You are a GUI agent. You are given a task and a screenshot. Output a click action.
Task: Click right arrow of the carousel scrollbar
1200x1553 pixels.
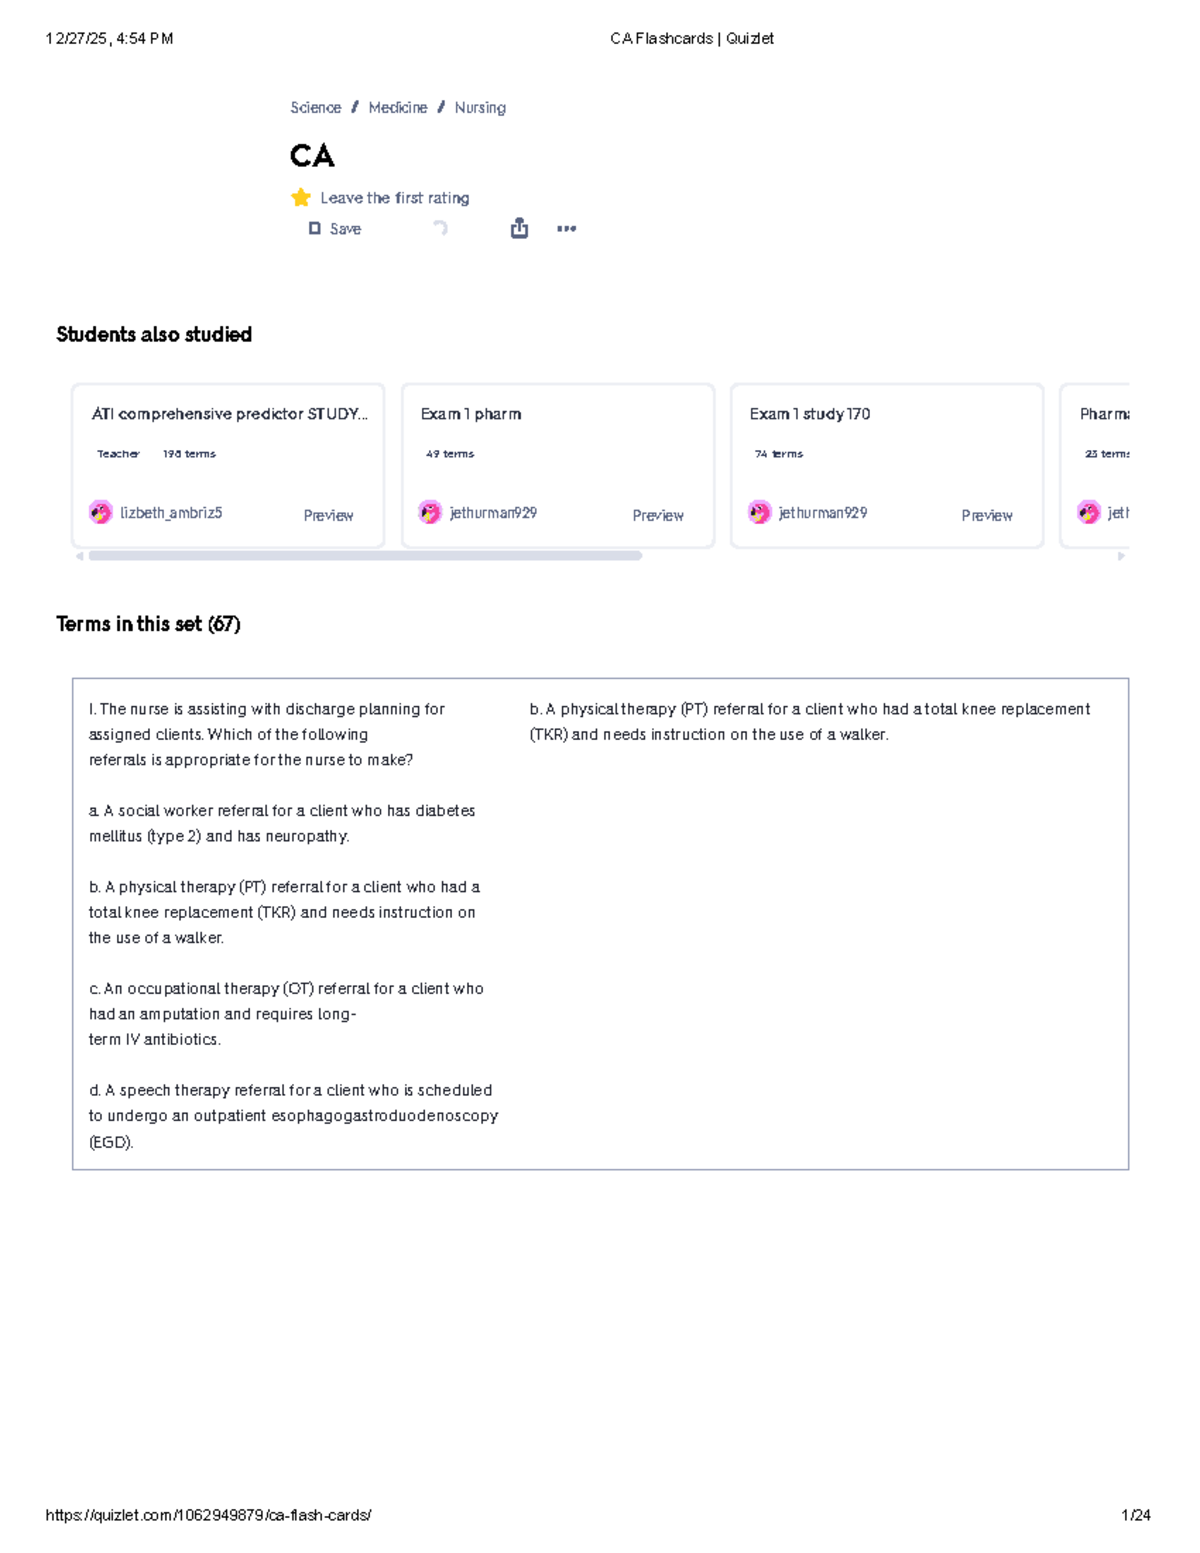pyautogui.click(x=1122, y=556)
